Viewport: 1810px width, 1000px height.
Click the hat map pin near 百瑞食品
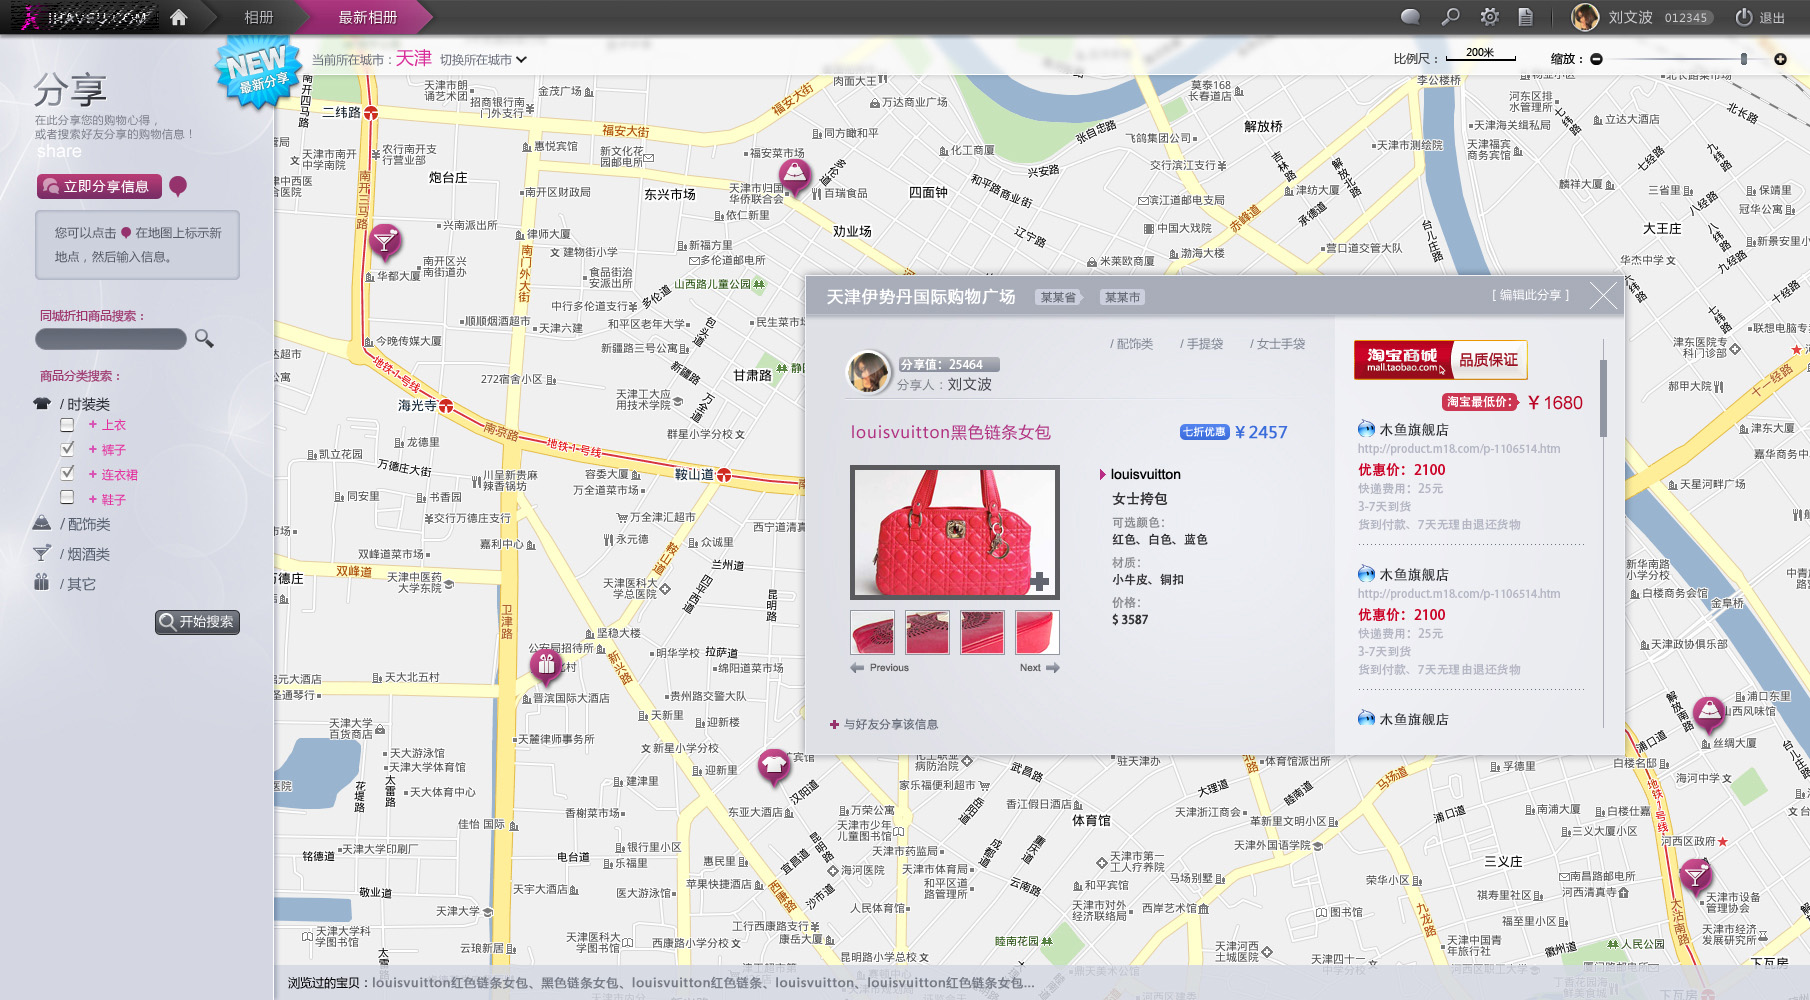tap(794, 177)
